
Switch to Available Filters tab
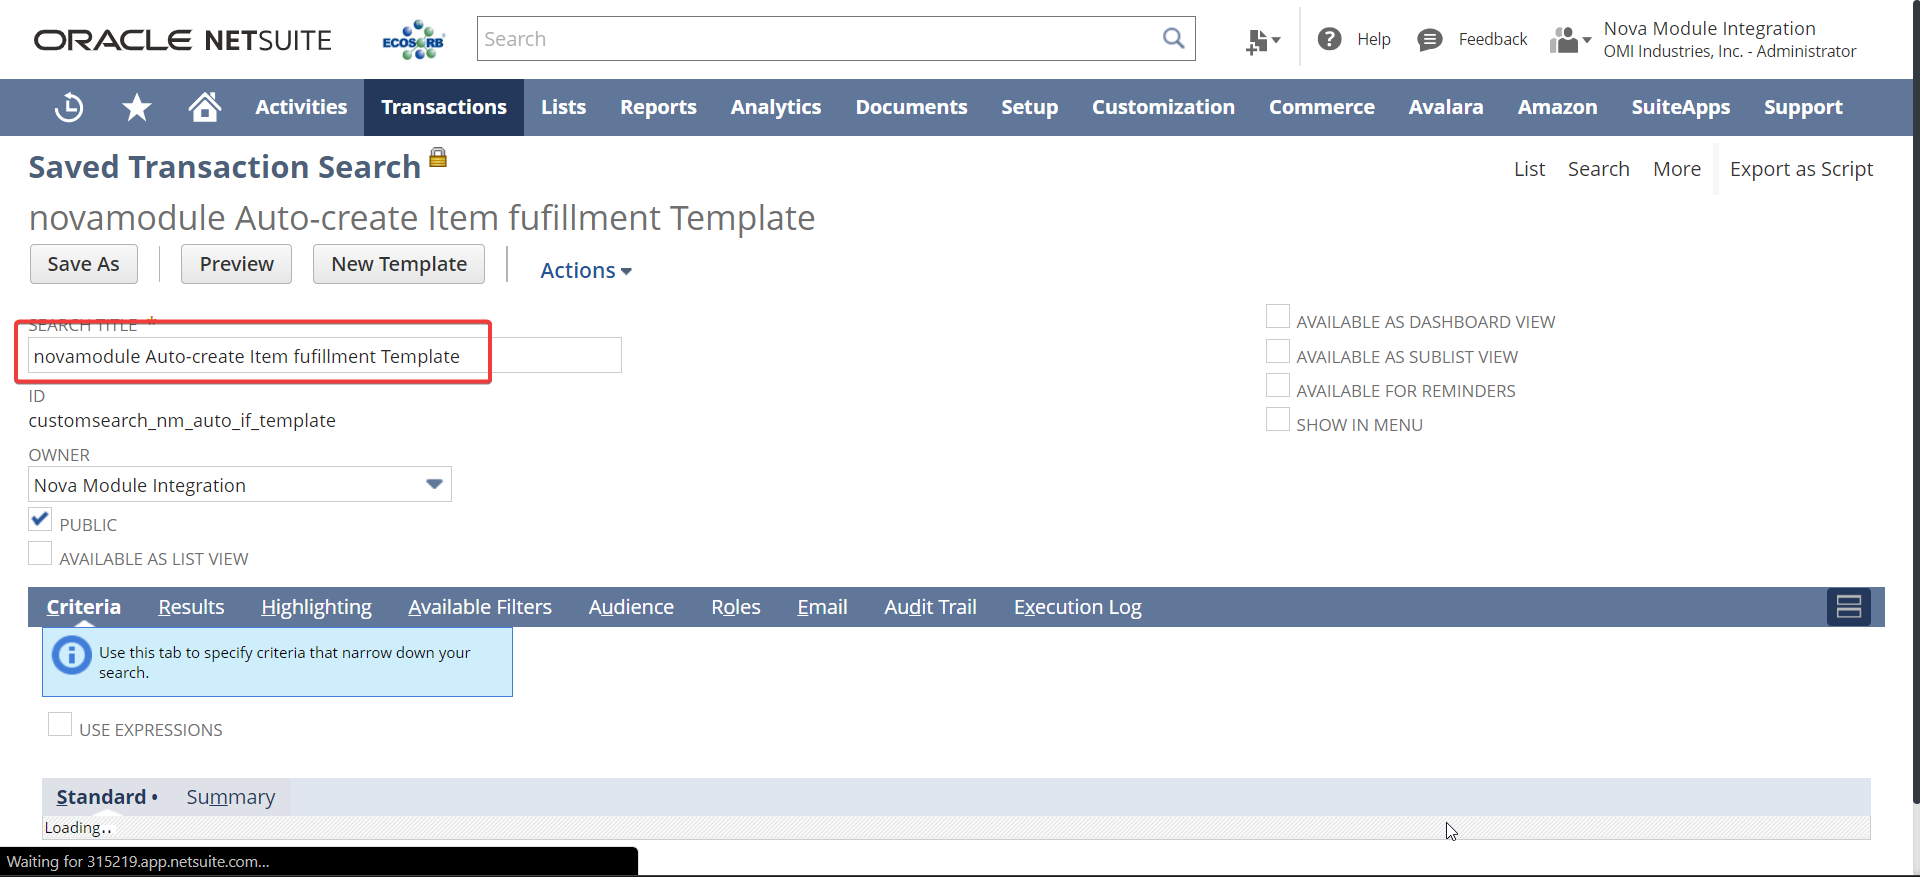[x=480, y=607]
